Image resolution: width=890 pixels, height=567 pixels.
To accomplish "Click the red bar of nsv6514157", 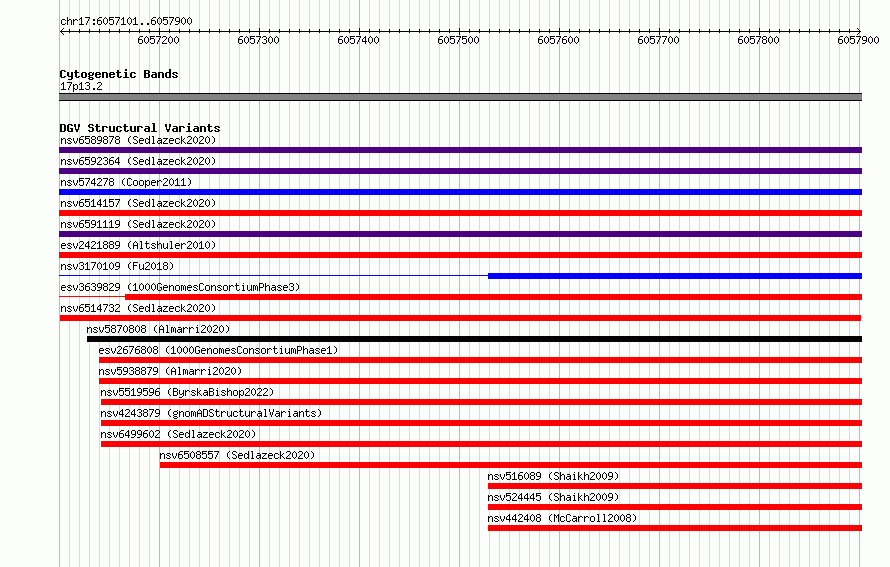I will tap(460, 213).
